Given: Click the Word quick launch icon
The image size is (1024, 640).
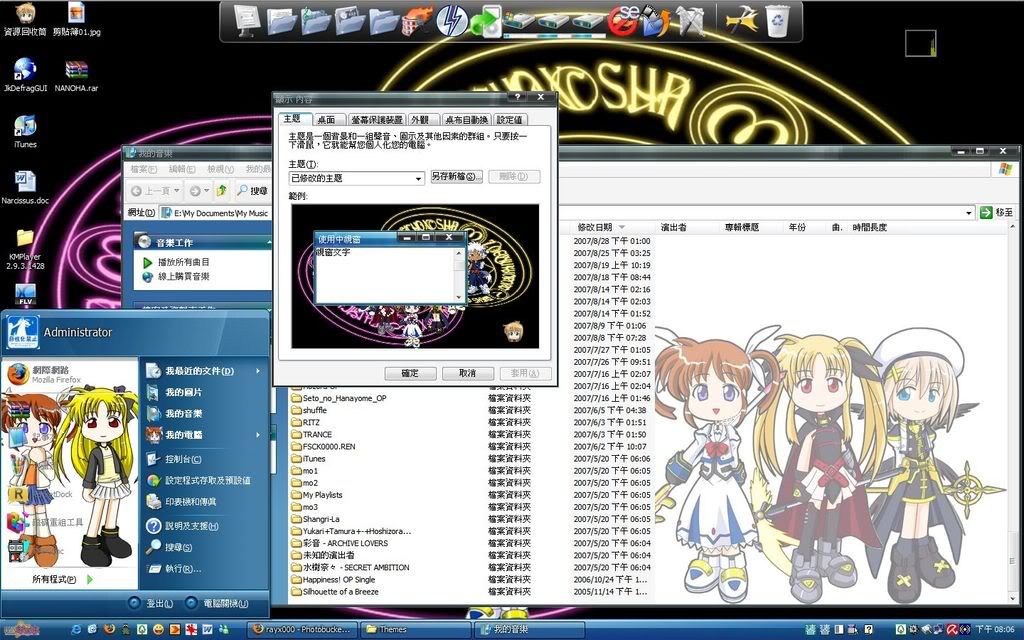Looking at the screenshot, I should 208,630.
